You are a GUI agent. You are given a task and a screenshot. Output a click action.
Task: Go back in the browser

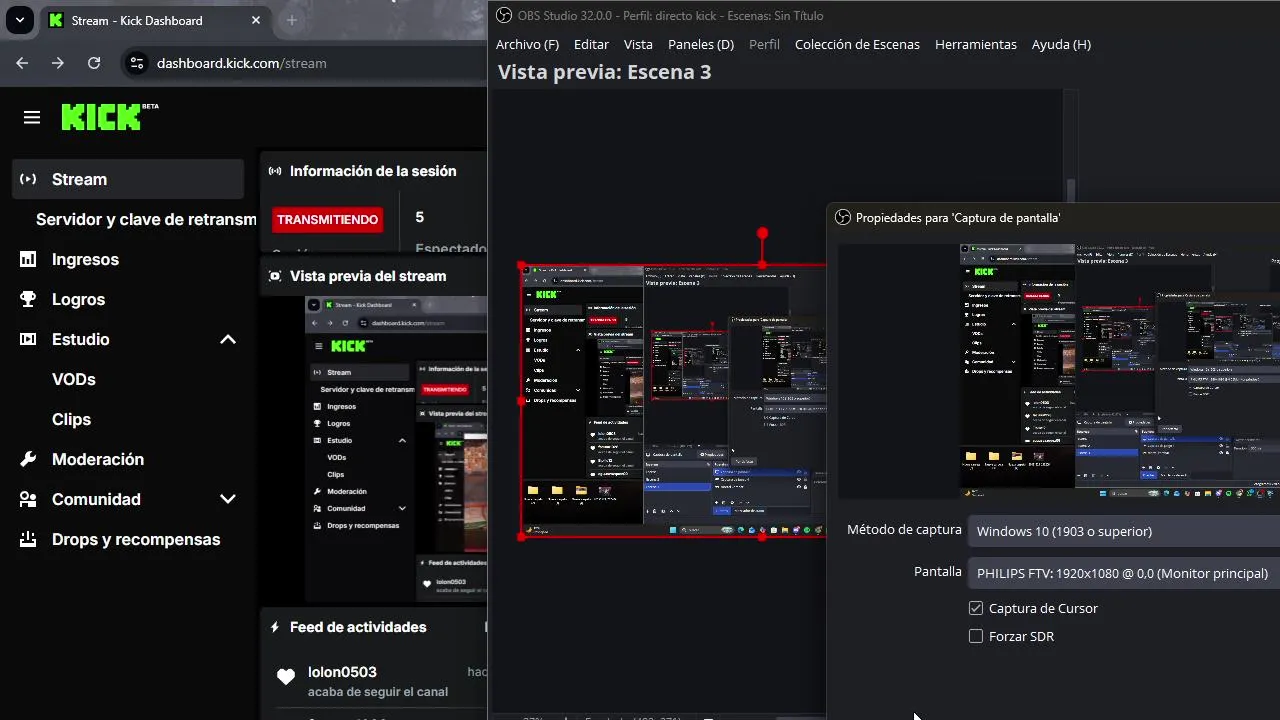[22, 63]
